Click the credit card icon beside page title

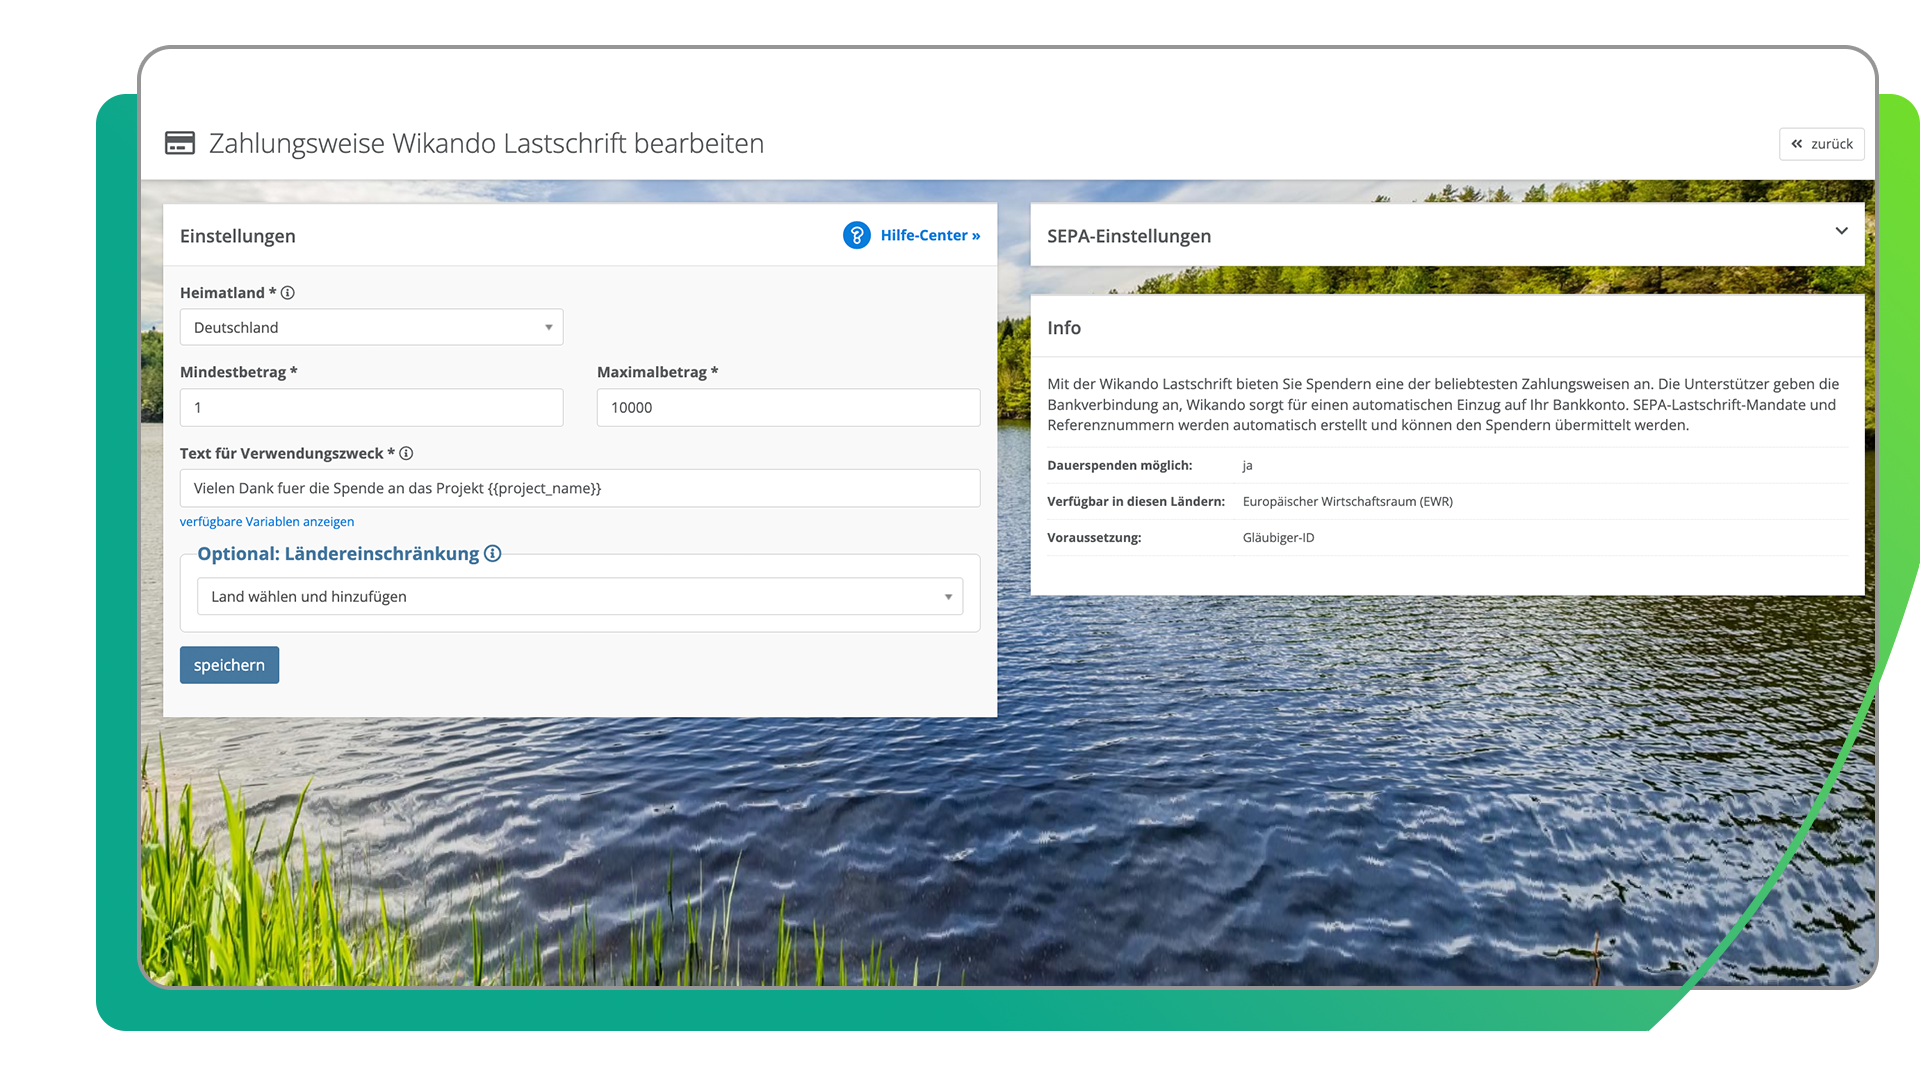(x=180, y=143)
